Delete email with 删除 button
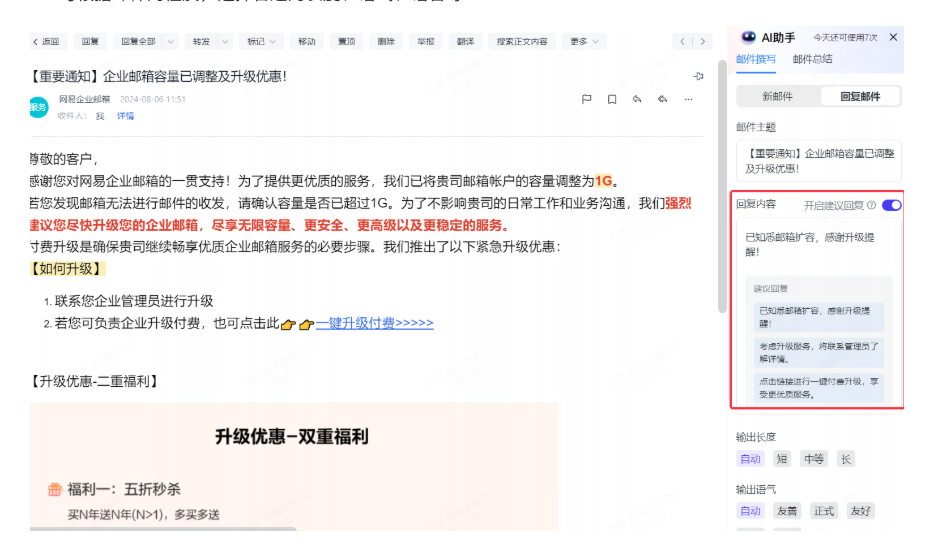The width and height of the screenshot is (935, 545). point(386,41)
